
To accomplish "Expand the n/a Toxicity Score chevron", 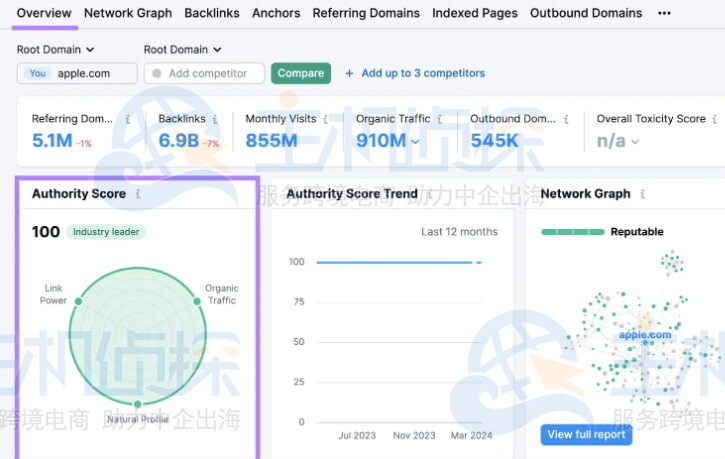I will click(x=635, y=141).
